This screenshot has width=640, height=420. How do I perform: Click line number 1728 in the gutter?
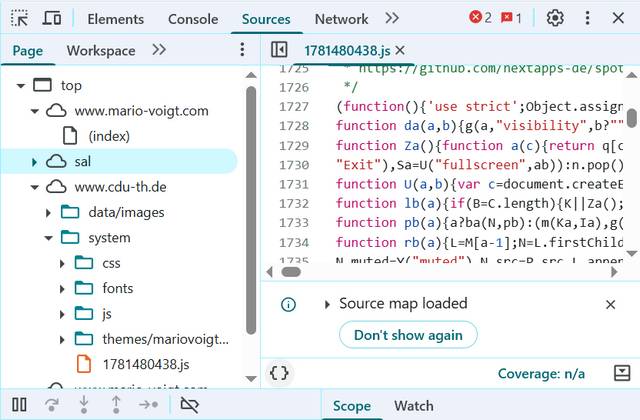click(x=294, y=126)
